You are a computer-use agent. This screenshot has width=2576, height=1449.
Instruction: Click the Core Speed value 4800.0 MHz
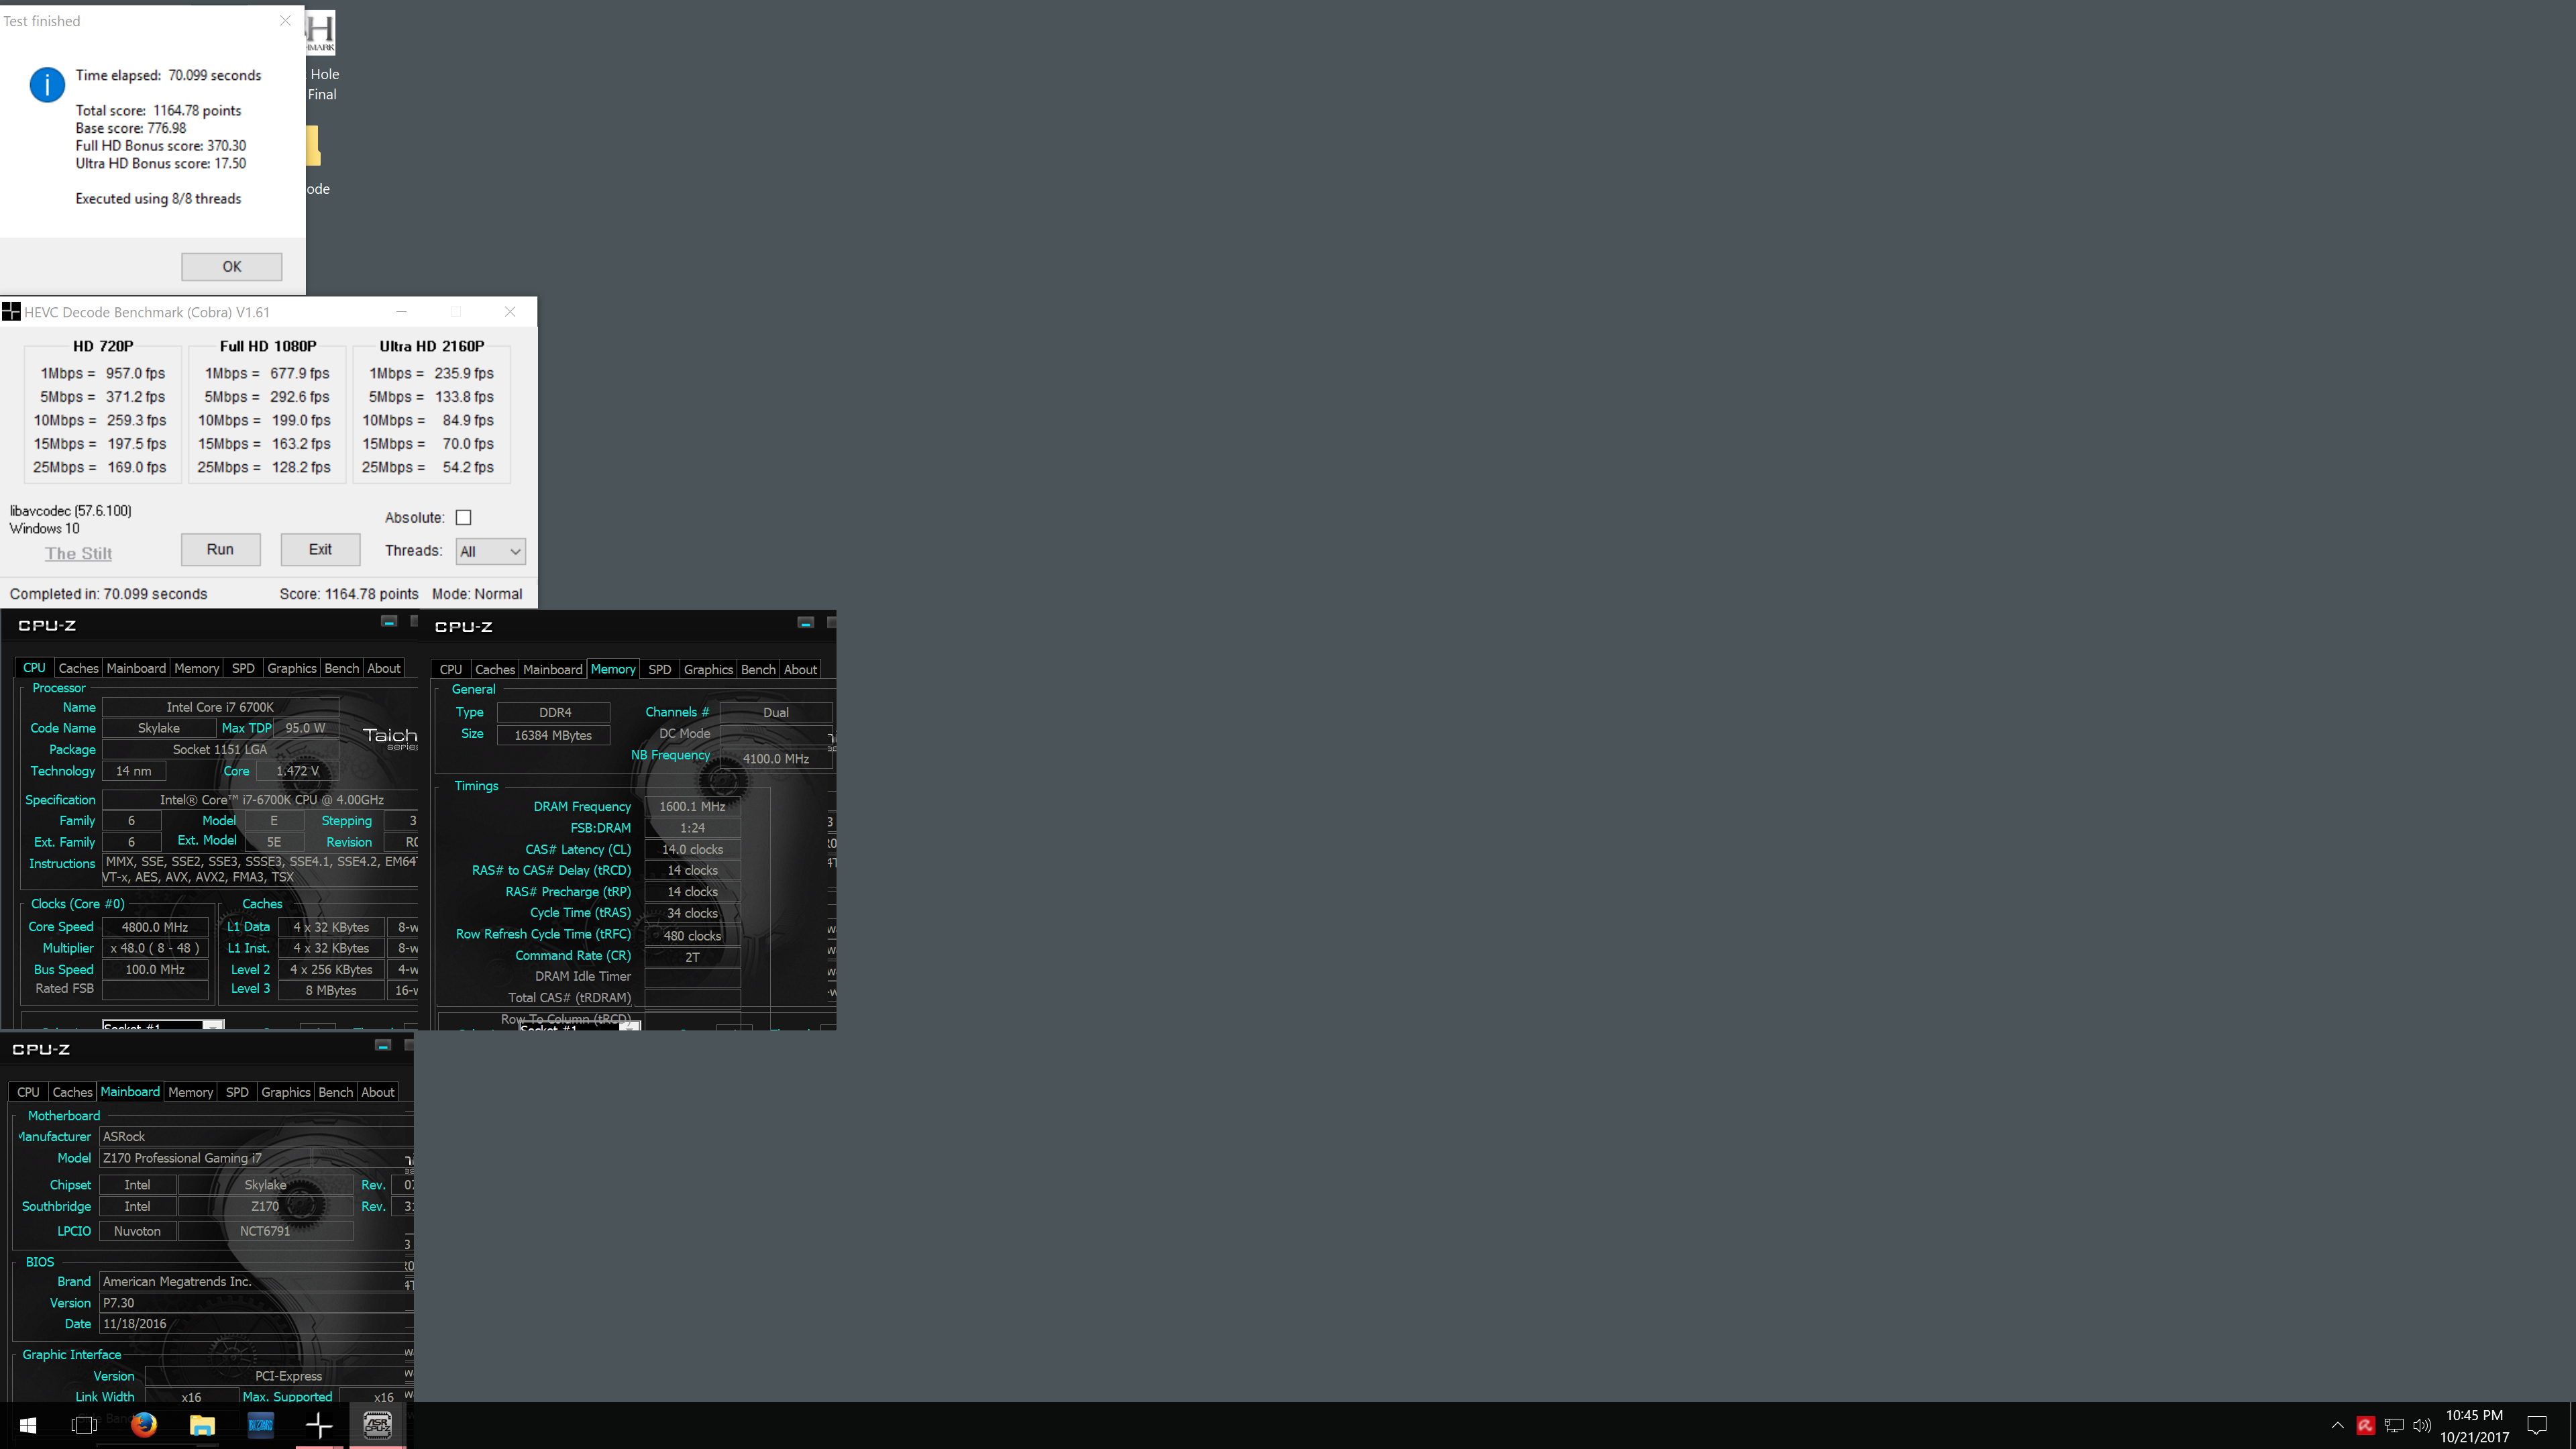(155, 927)
